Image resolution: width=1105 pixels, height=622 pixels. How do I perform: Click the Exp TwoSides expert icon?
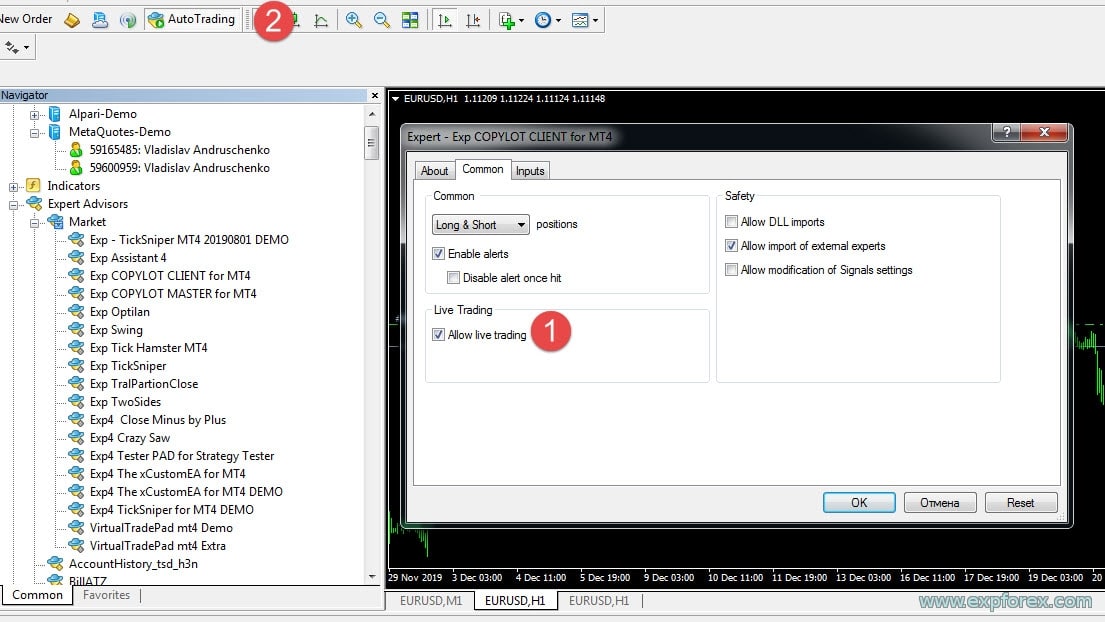click(76, 402)
